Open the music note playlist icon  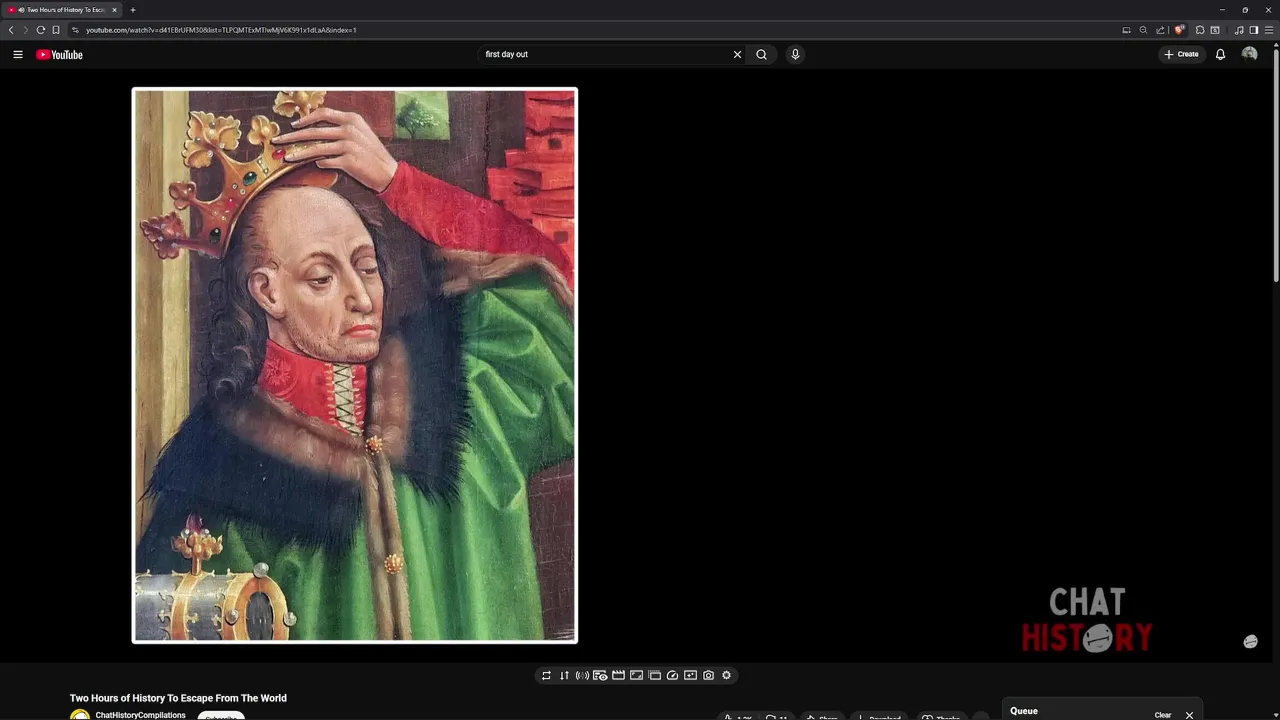pos(1239,30)
